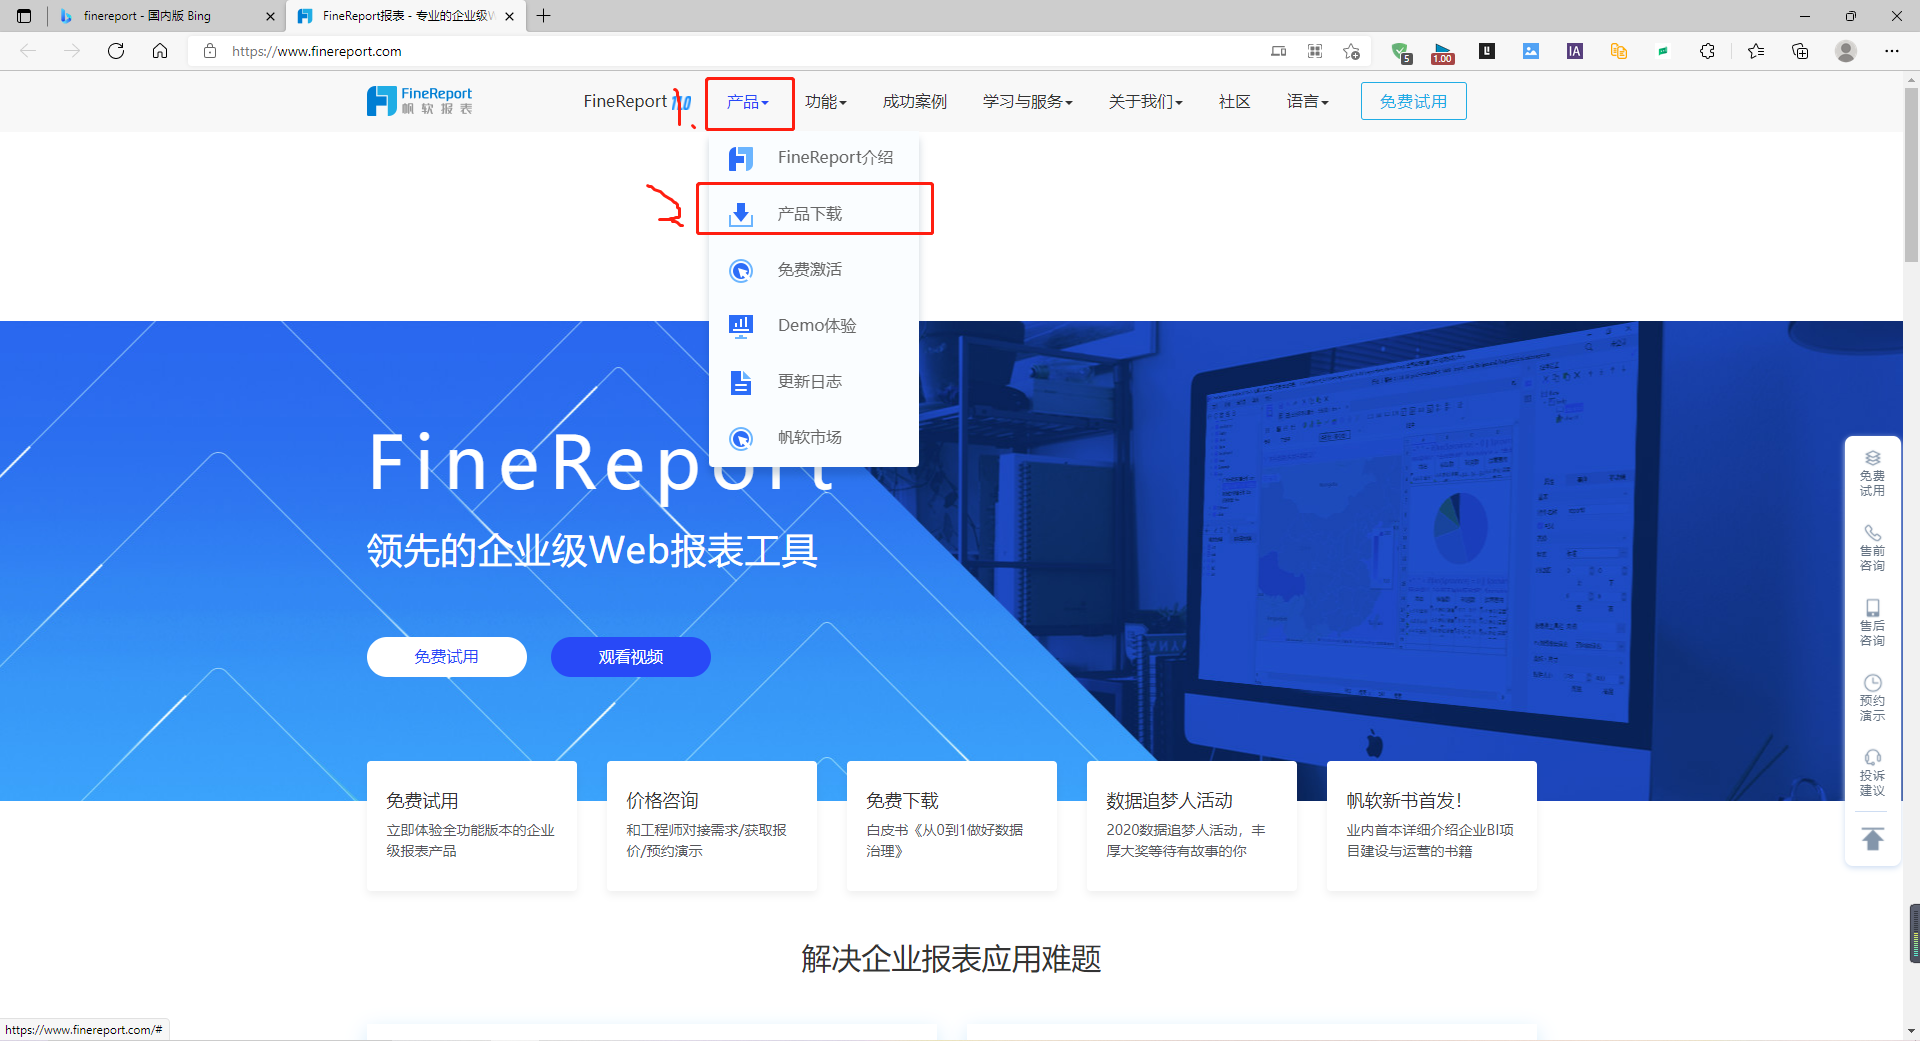Open the 功能 dropdown menu
1920x1041 pixels.
pos(826,101)
